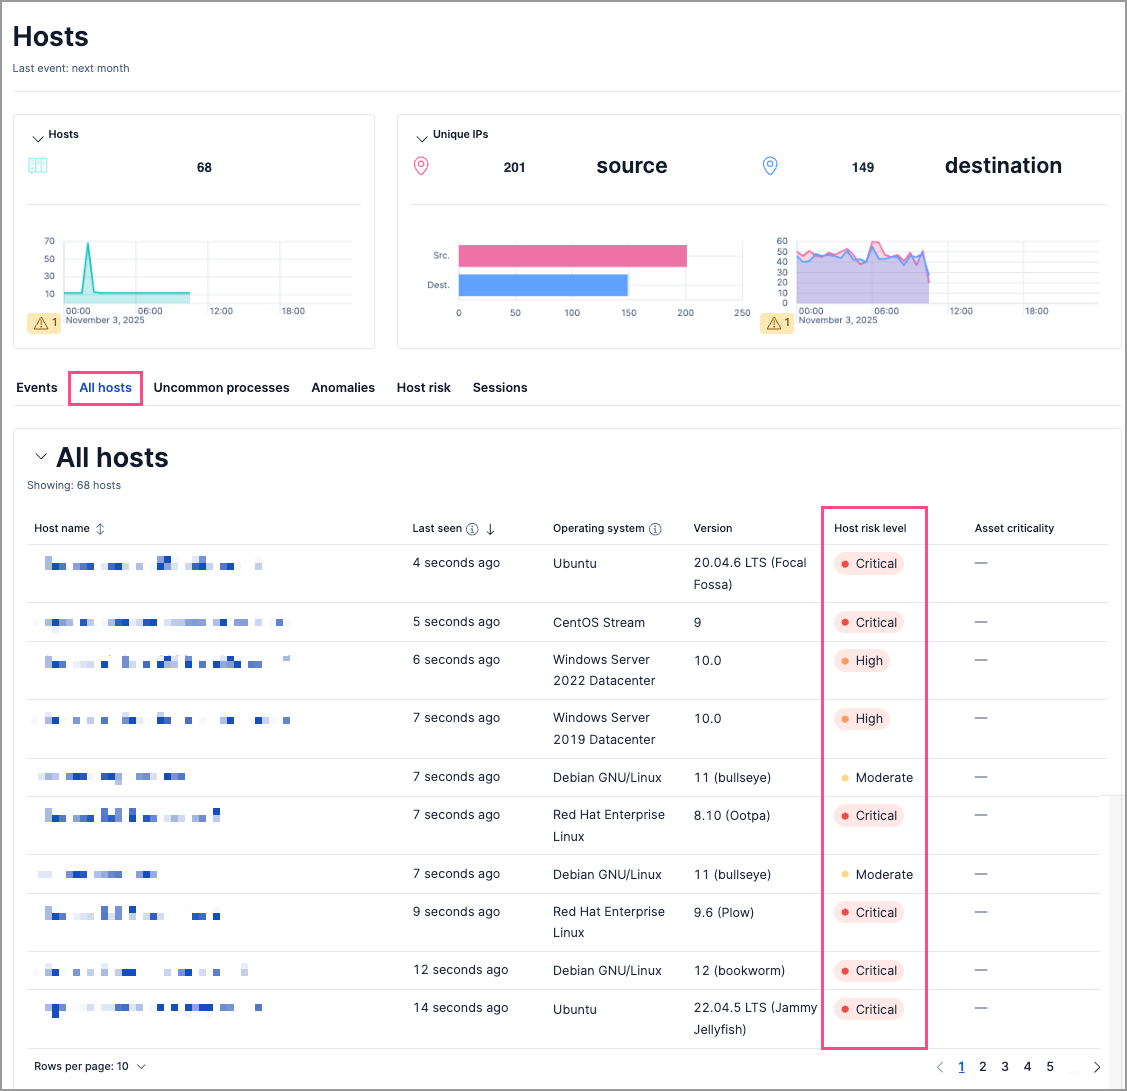Screen dimensions: 1127x1091
Task: Click the next page arrow
Action: (x=1096, y=1067)
